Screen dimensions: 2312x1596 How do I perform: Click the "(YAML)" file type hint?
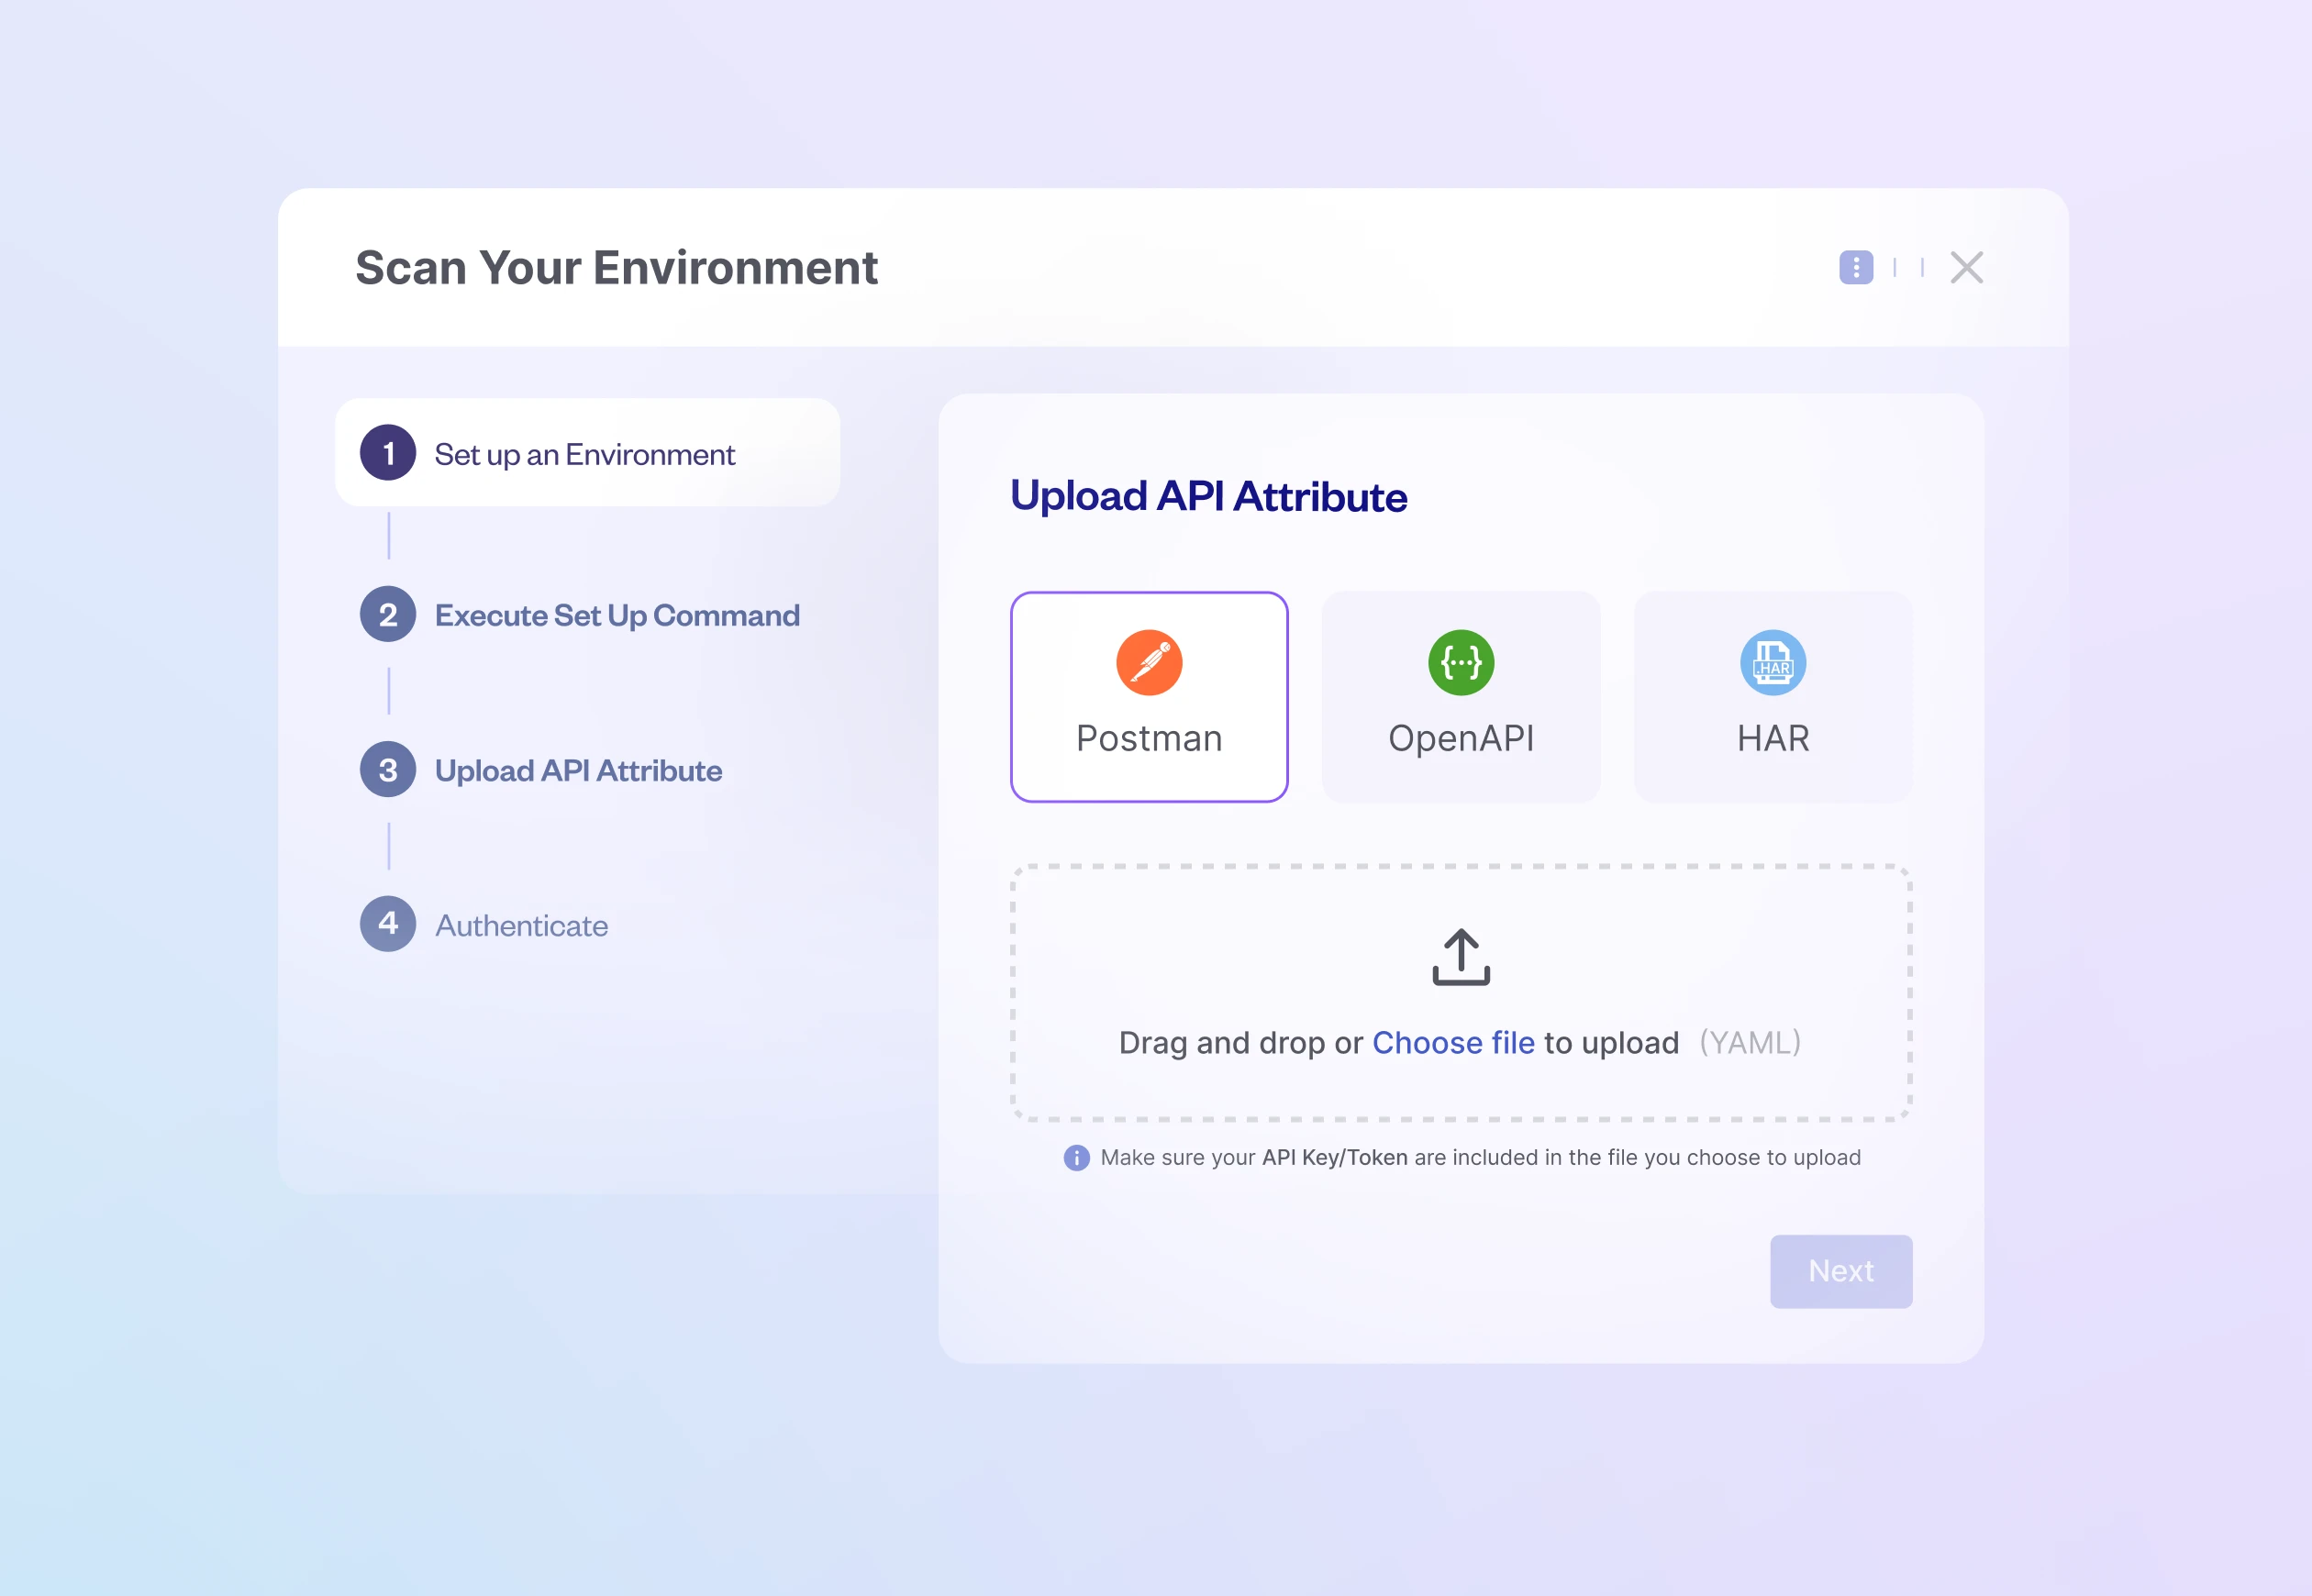1750,1043
